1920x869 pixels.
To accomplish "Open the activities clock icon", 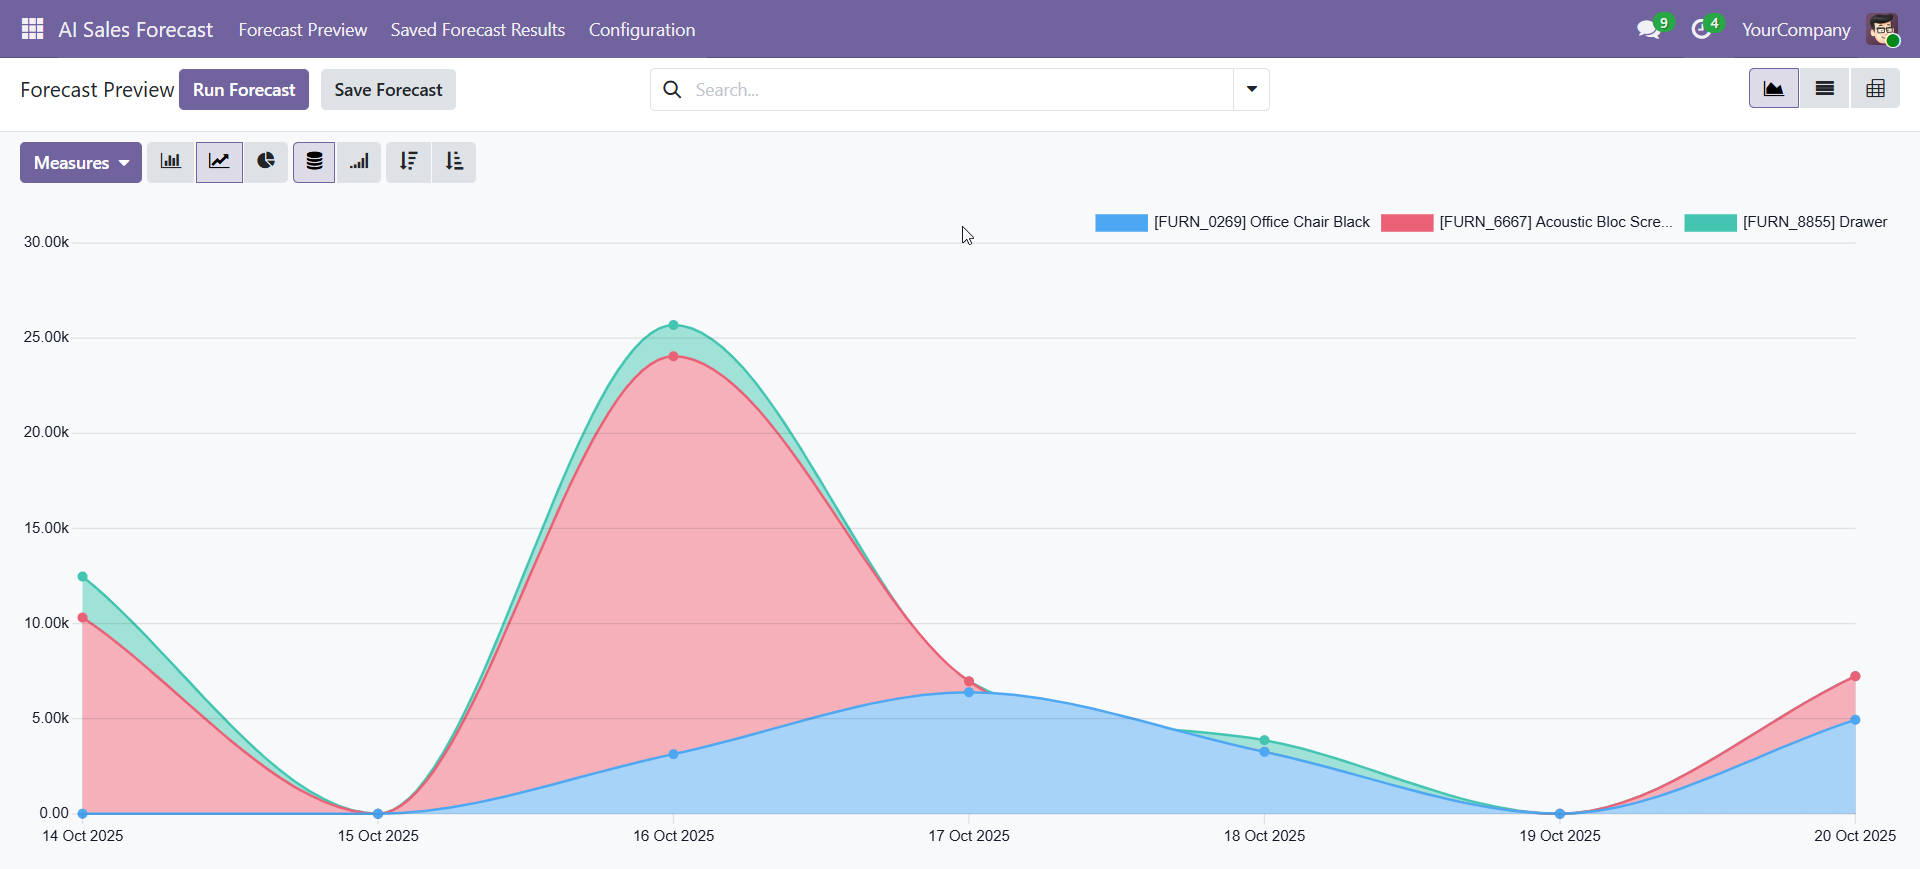I will pos(1701,30).
